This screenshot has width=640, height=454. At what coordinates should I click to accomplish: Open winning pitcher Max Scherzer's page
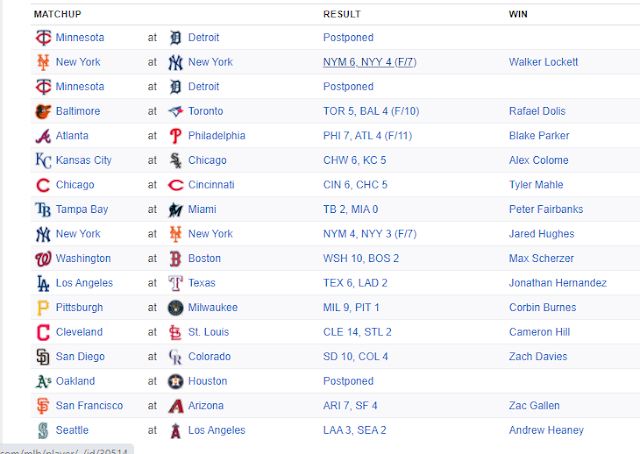(541, 258)
